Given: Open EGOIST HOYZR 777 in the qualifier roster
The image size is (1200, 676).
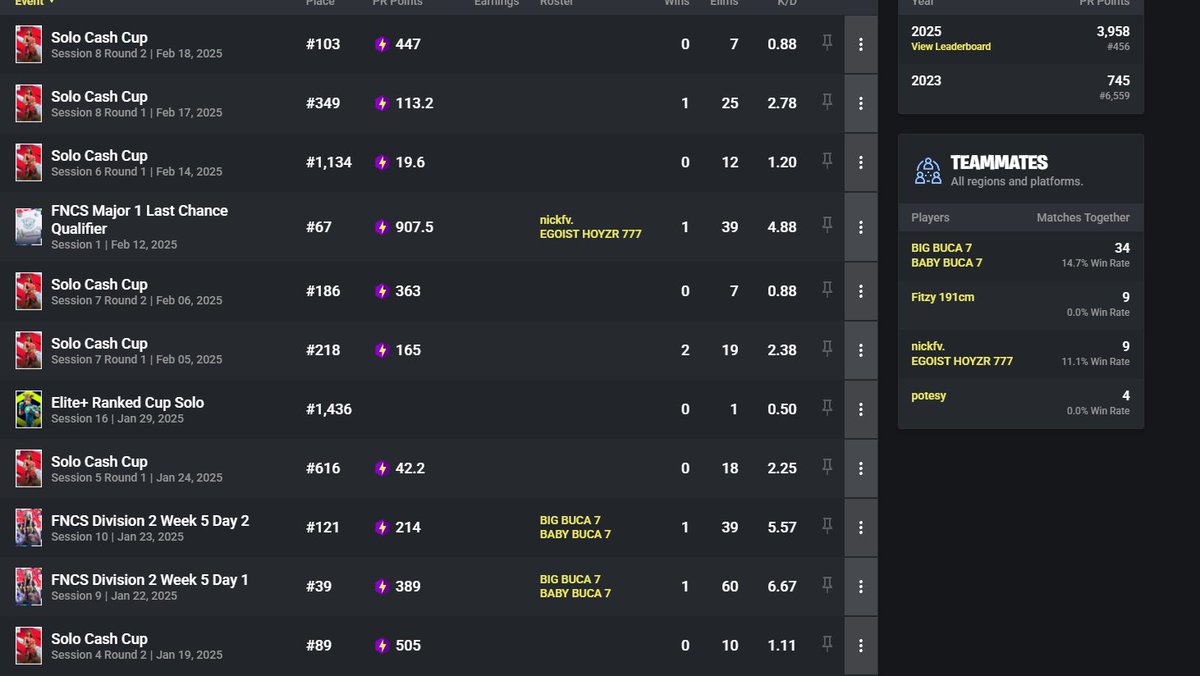Looking at the screenshot, I should coord(590,234).
